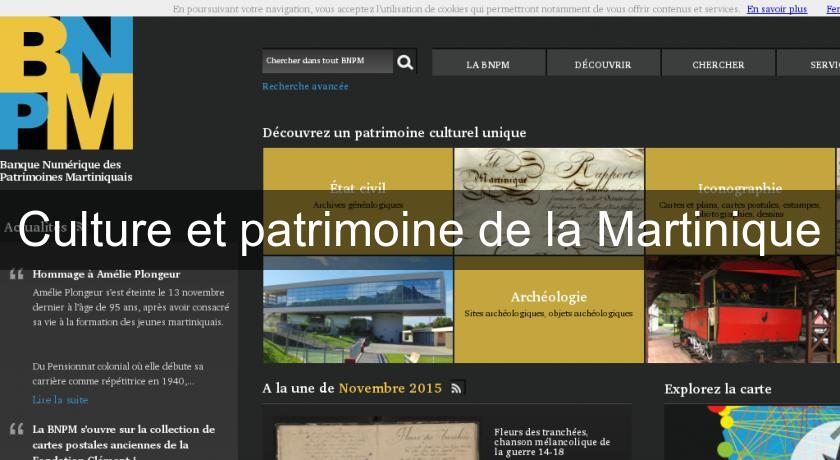Select the Iconographie tile
Image resolution: width=840 pixels, height=460 pixels.
click(740, 201)
